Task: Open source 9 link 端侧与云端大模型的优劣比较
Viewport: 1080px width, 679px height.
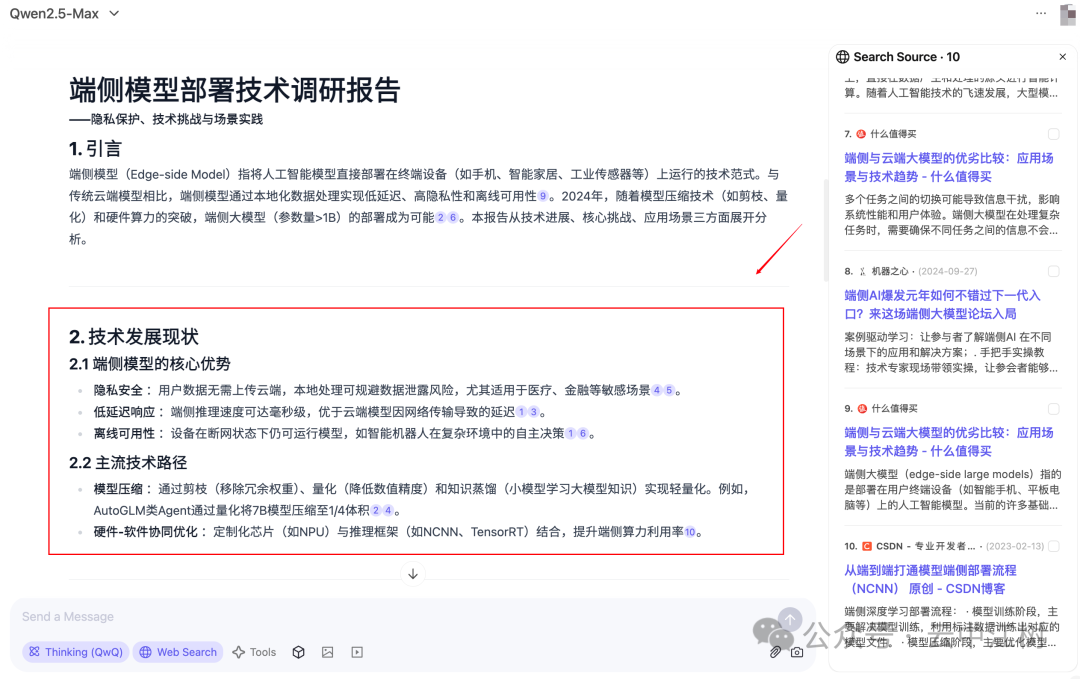Action: [948, 442]
